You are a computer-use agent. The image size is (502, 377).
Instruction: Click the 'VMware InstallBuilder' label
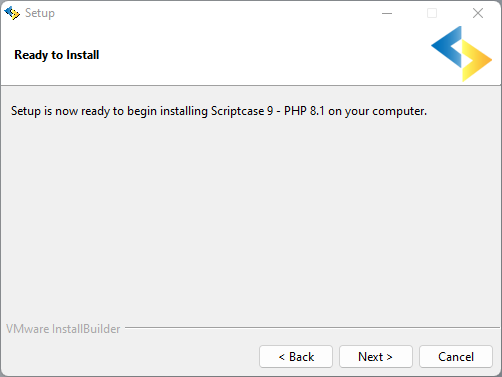click(x=63, y=329)
